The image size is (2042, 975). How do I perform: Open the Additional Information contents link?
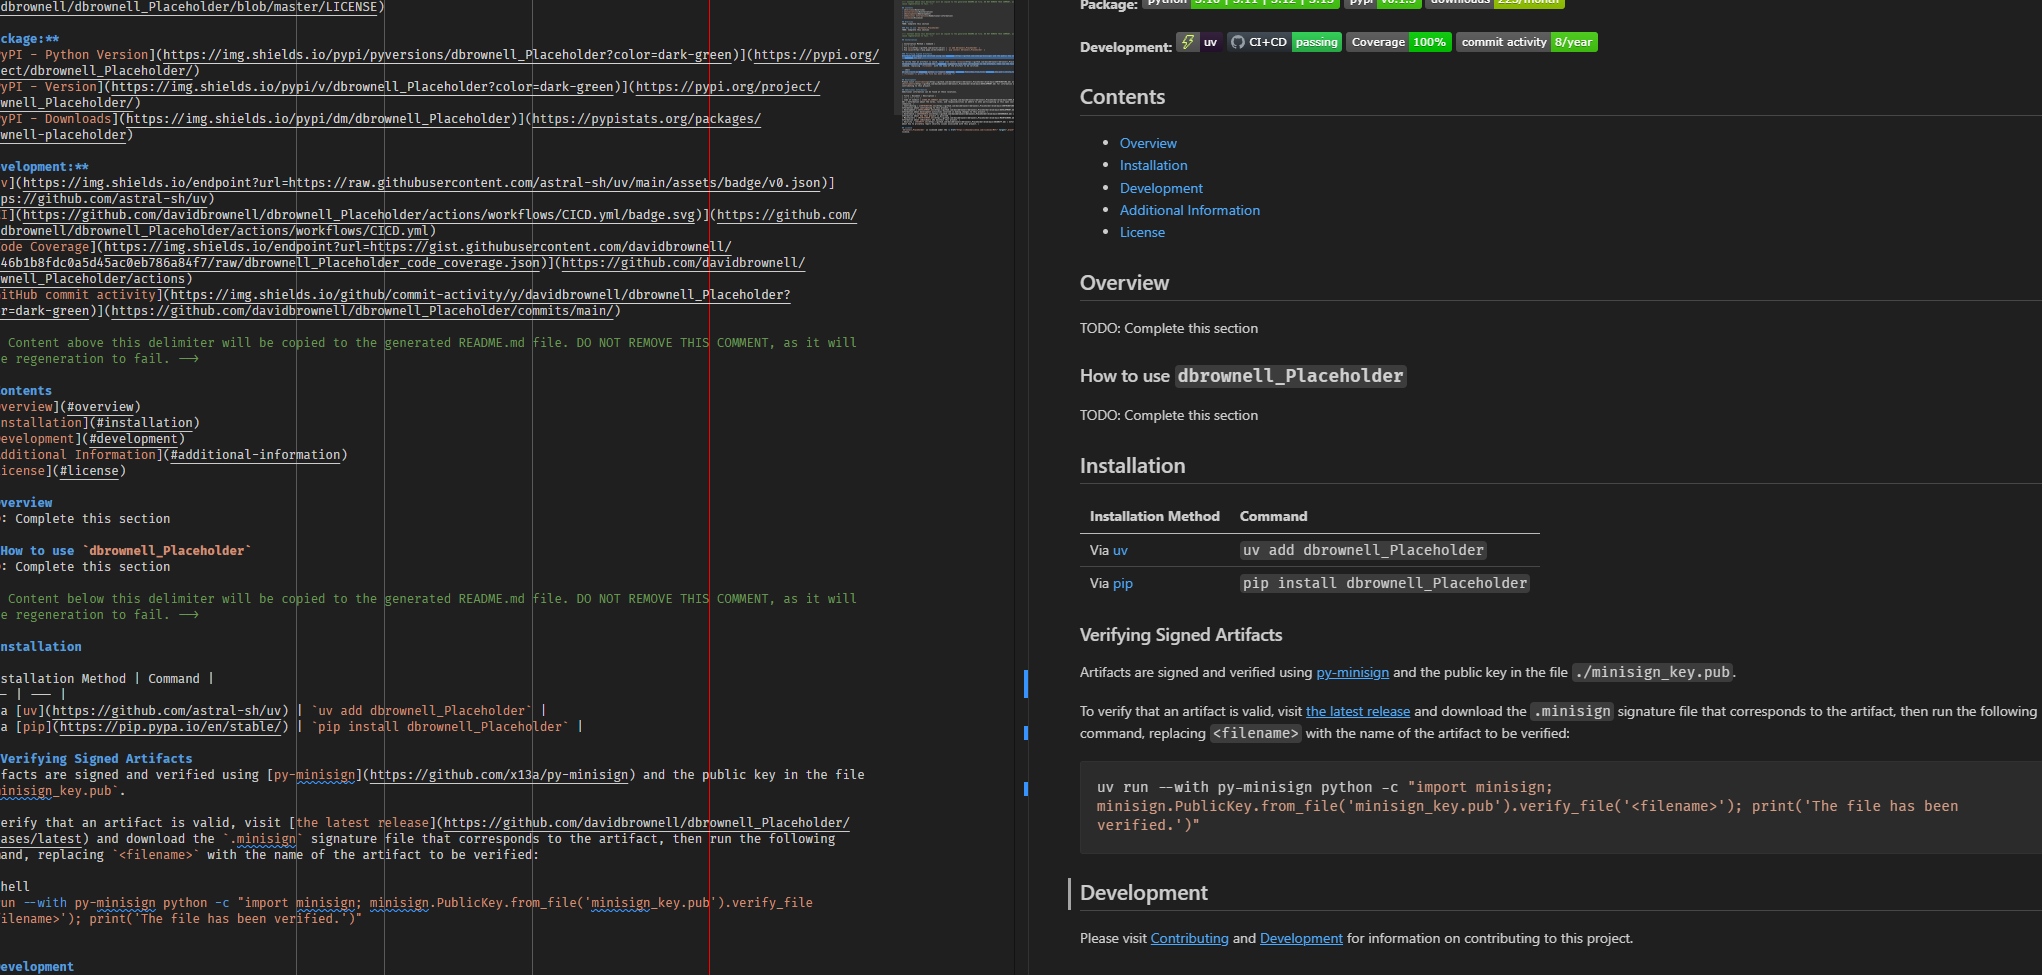pyautogui.click(x=1190, y=210)
